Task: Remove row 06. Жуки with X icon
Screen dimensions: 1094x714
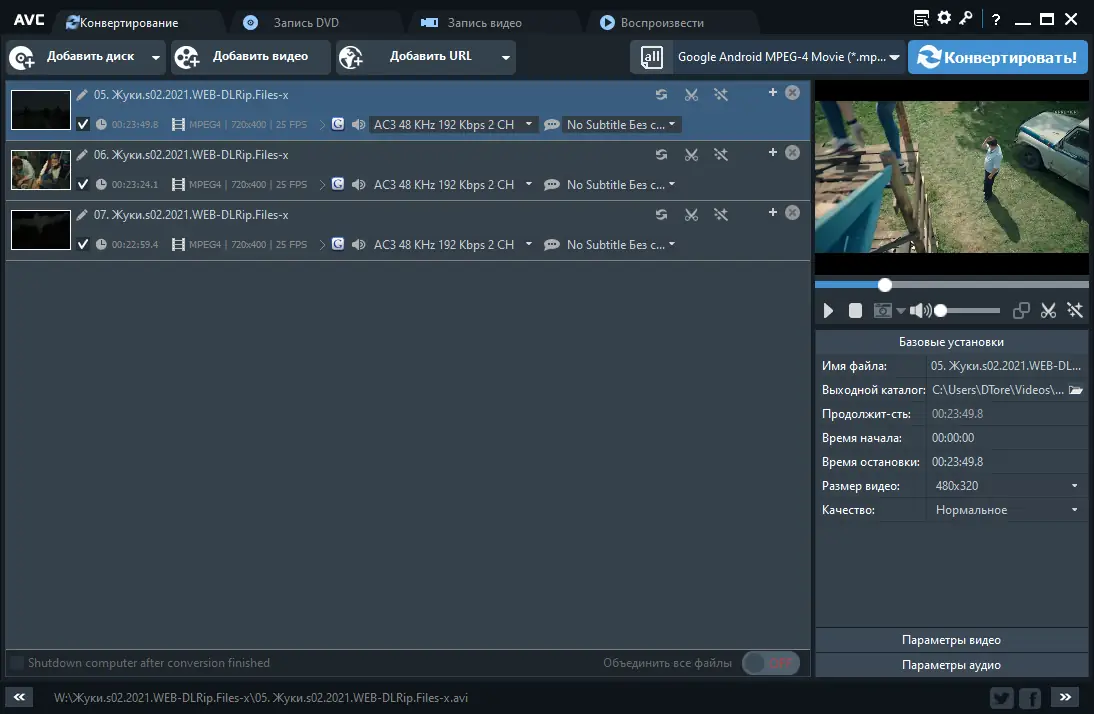Action: 793,152
